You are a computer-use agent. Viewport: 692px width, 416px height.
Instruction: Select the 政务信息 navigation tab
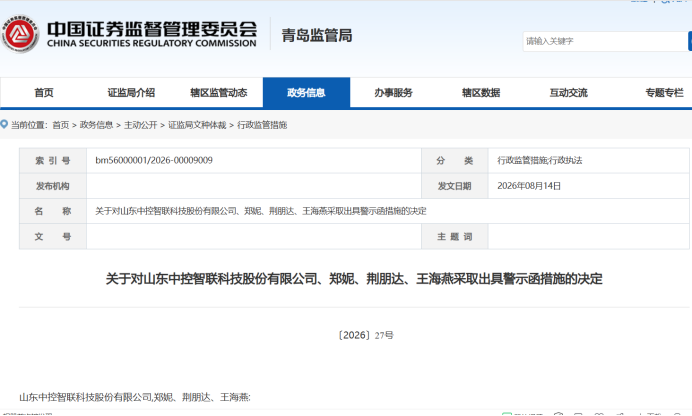[x=306, y=93]
